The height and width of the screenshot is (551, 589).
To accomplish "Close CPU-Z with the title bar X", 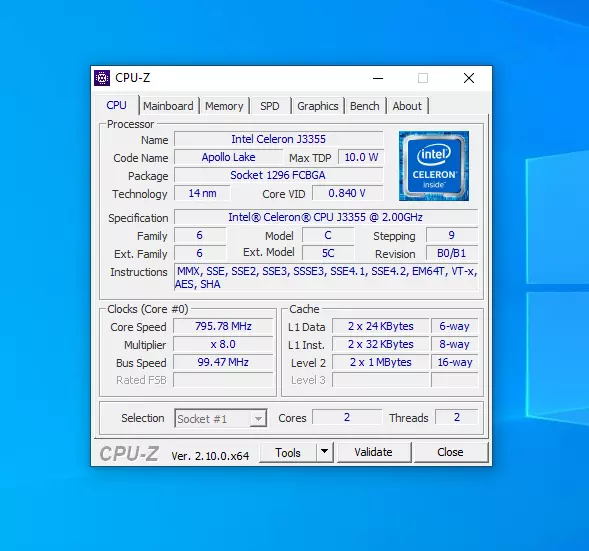I will click(x=469, y=78).
